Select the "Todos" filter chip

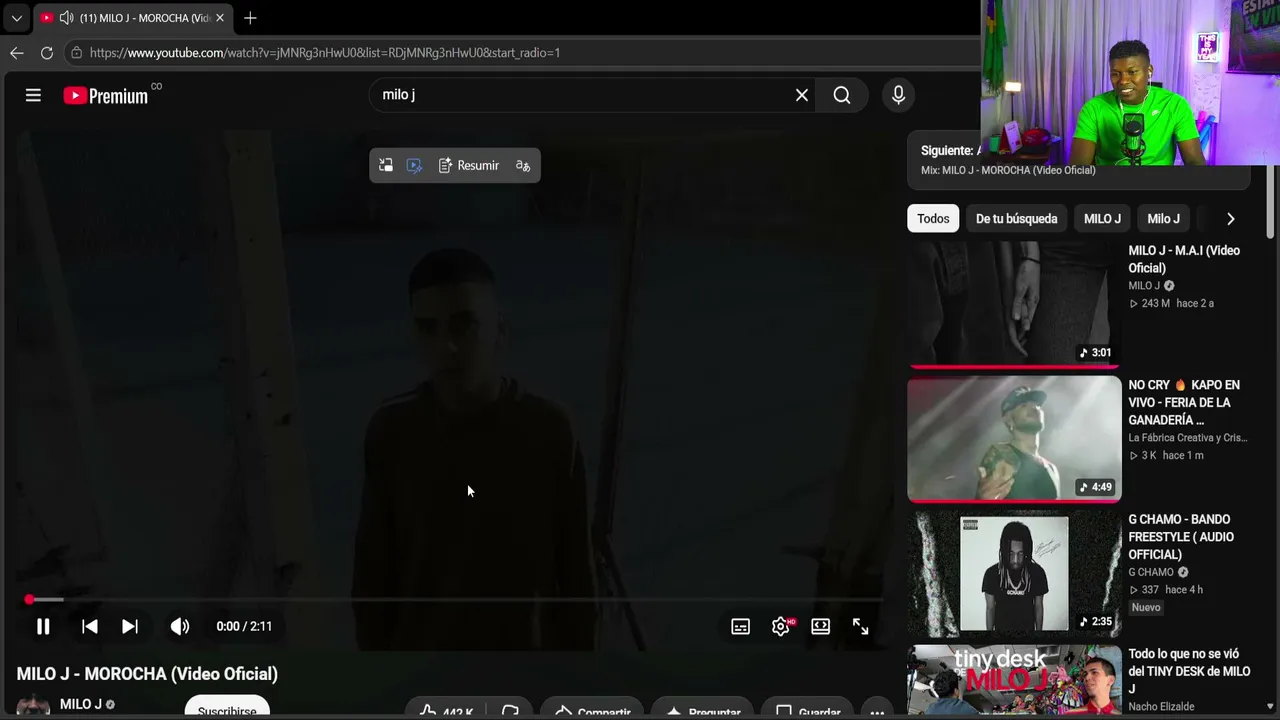pos(933,219)
